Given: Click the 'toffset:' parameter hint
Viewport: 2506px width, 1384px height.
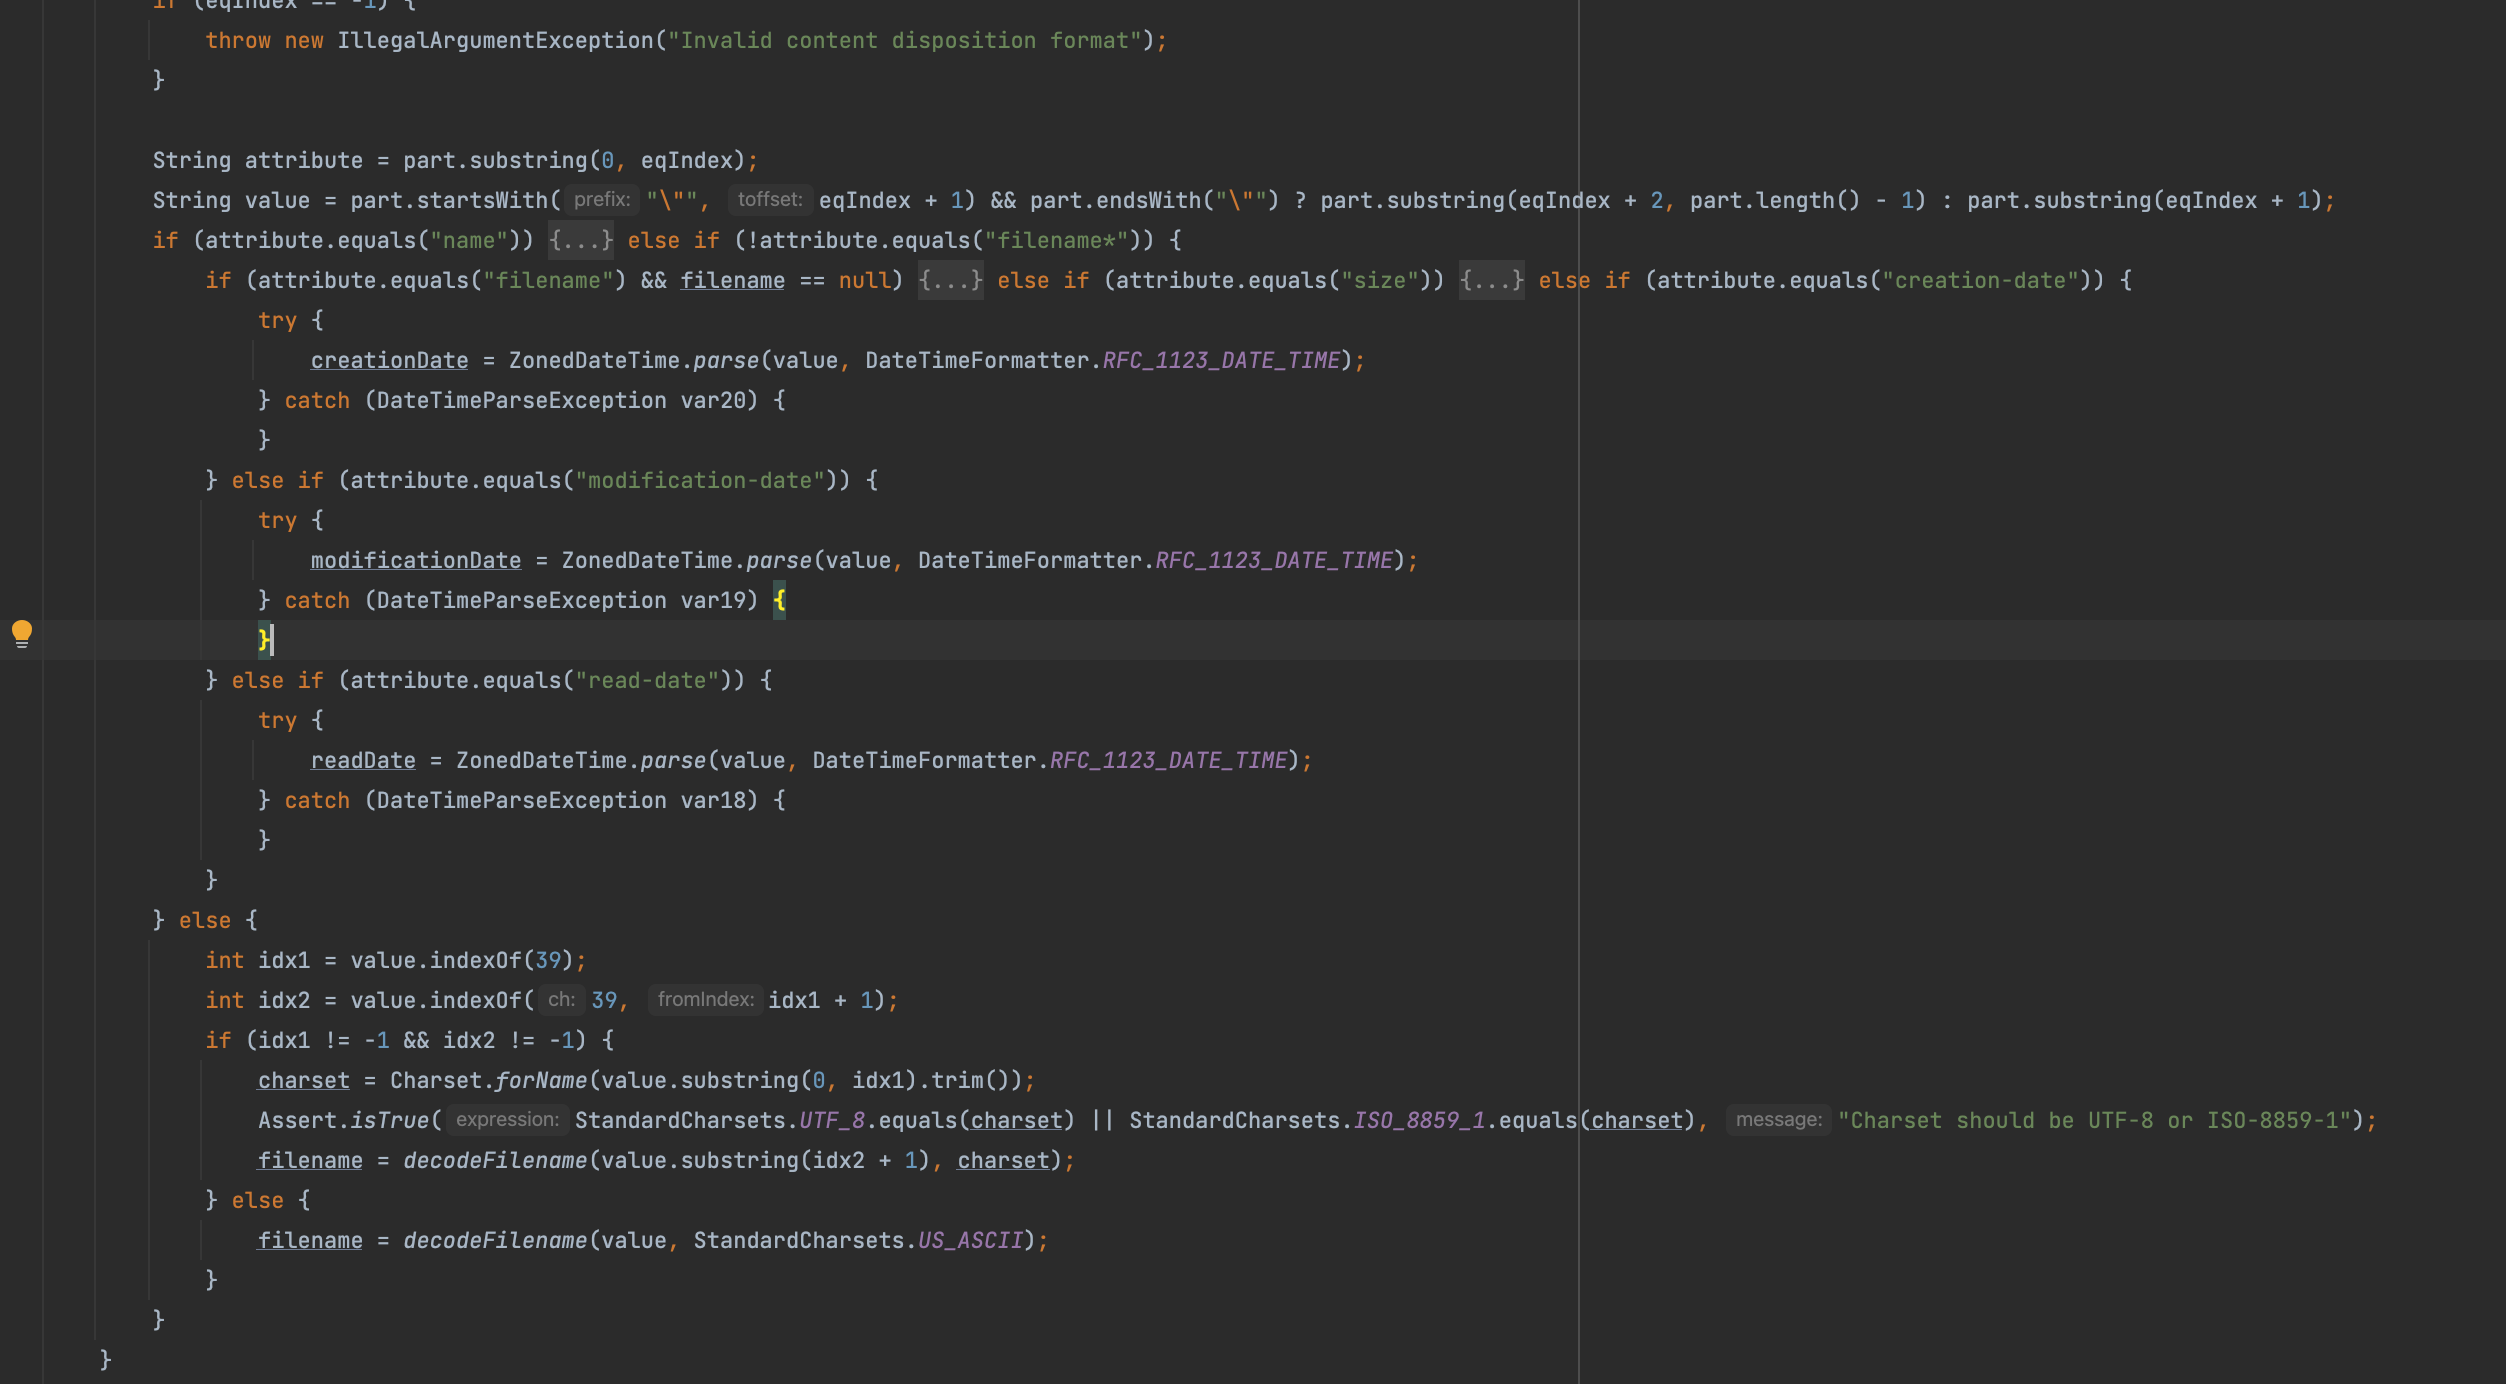Looking at the screenshot, I should coord(770,200).
